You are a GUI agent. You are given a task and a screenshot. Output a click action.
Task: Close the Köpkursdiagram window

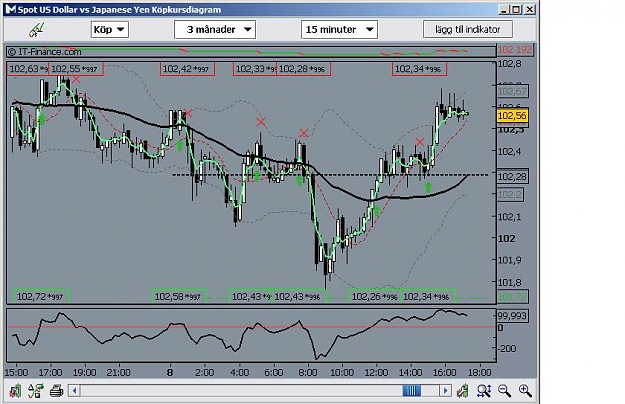click(x=529, y=9)
